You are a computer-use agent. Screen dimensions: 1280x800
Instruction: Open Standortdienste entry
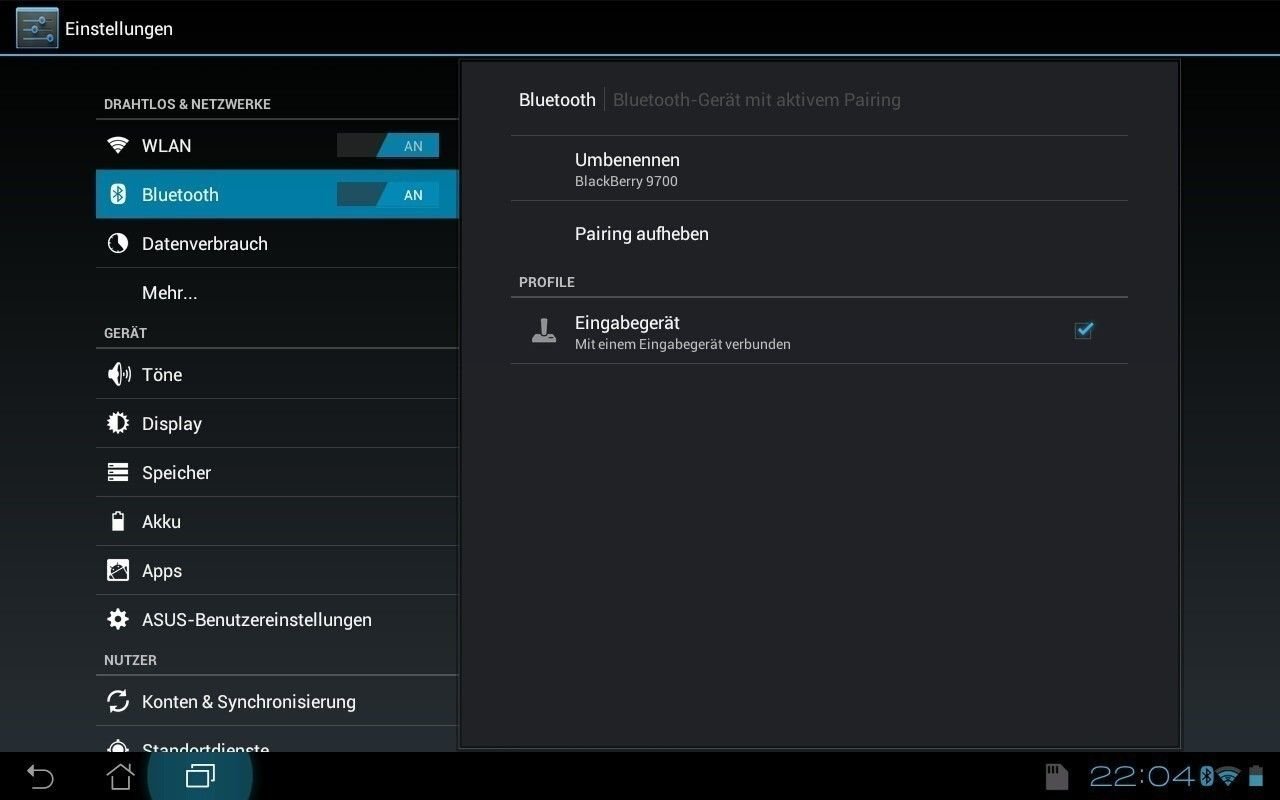[277, 740]
